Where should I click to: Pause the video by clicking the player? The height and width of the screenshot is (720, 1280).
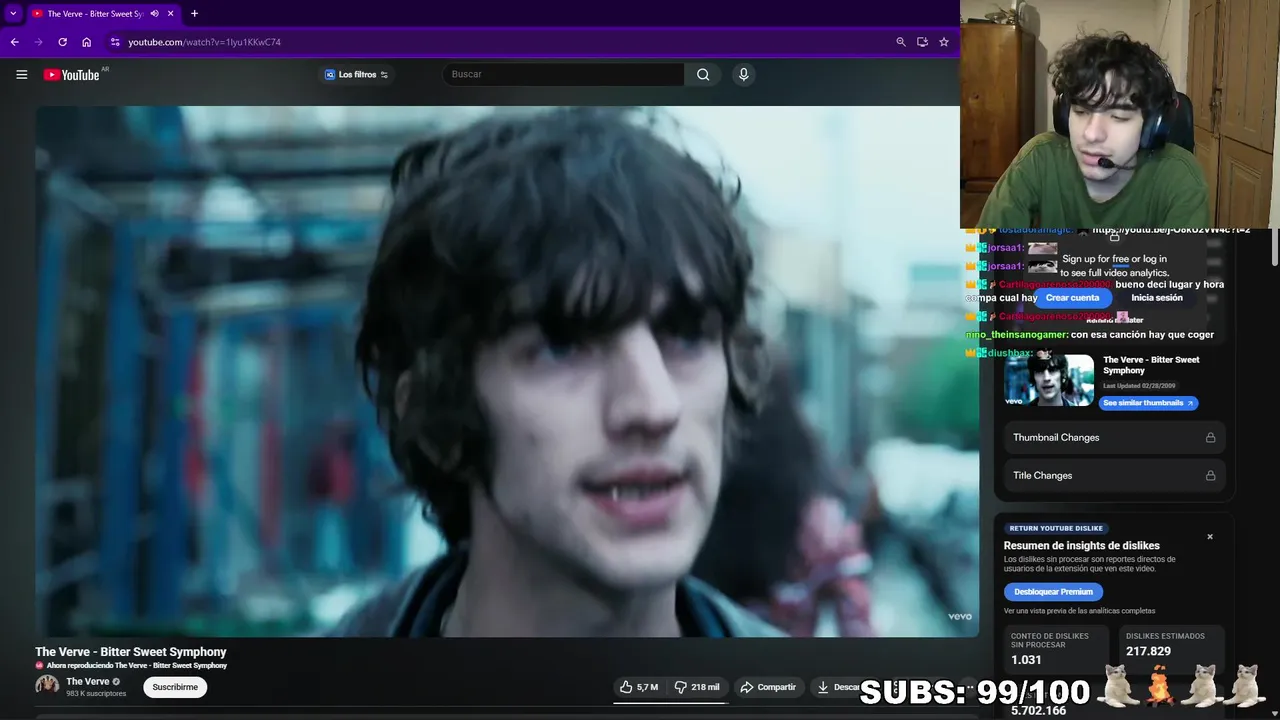point(507,371)
